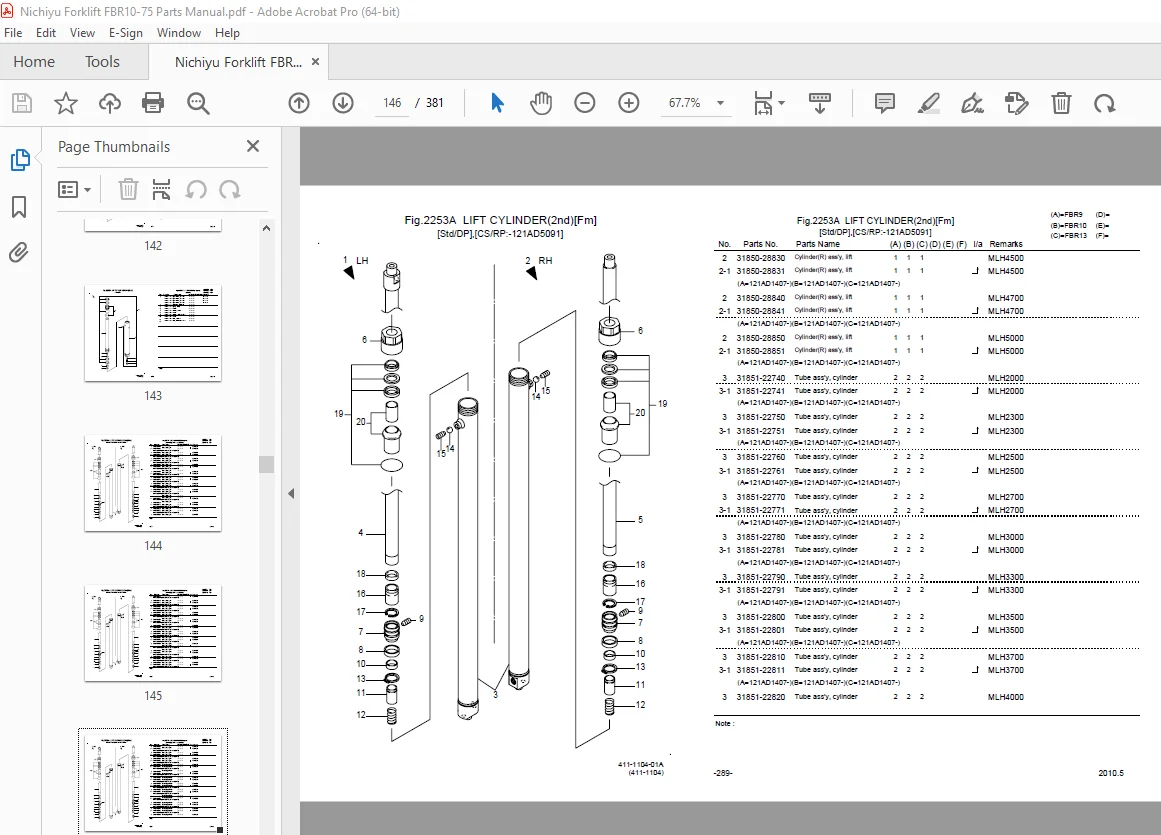Zoom out with the minus icon
This screenshot has height=835, width=1161.
585,103
